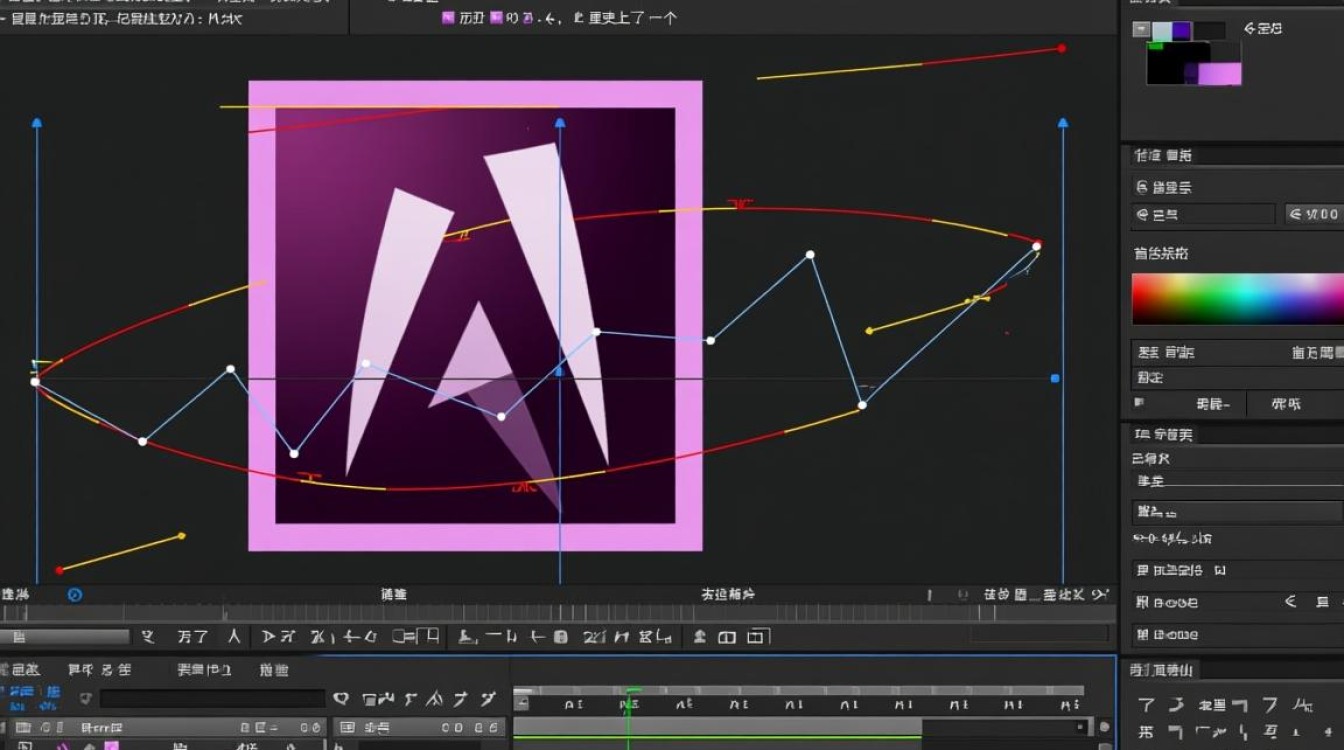Pick a color from the rainbow spectrum
The image size is (1344, 750).
pos(1237,298)
